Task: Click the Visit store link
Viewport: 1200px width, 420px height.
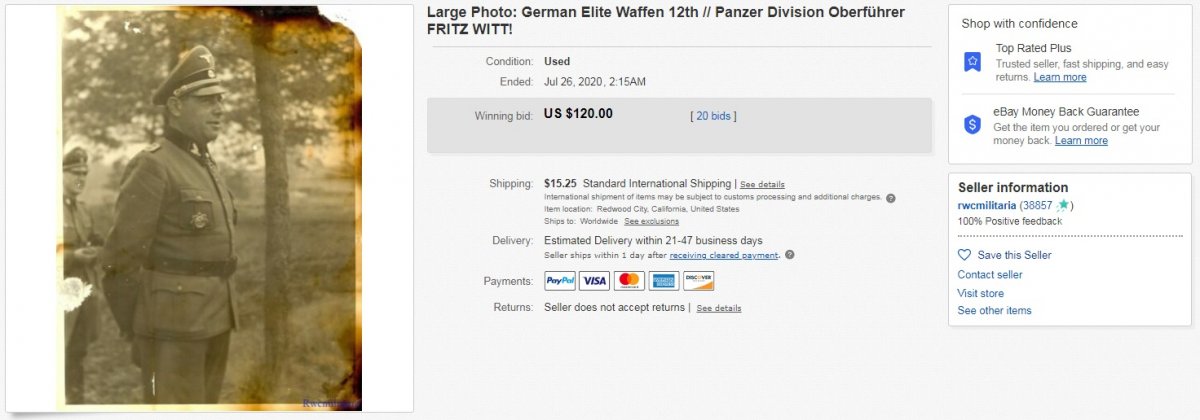Action: [x=981, y=293]
